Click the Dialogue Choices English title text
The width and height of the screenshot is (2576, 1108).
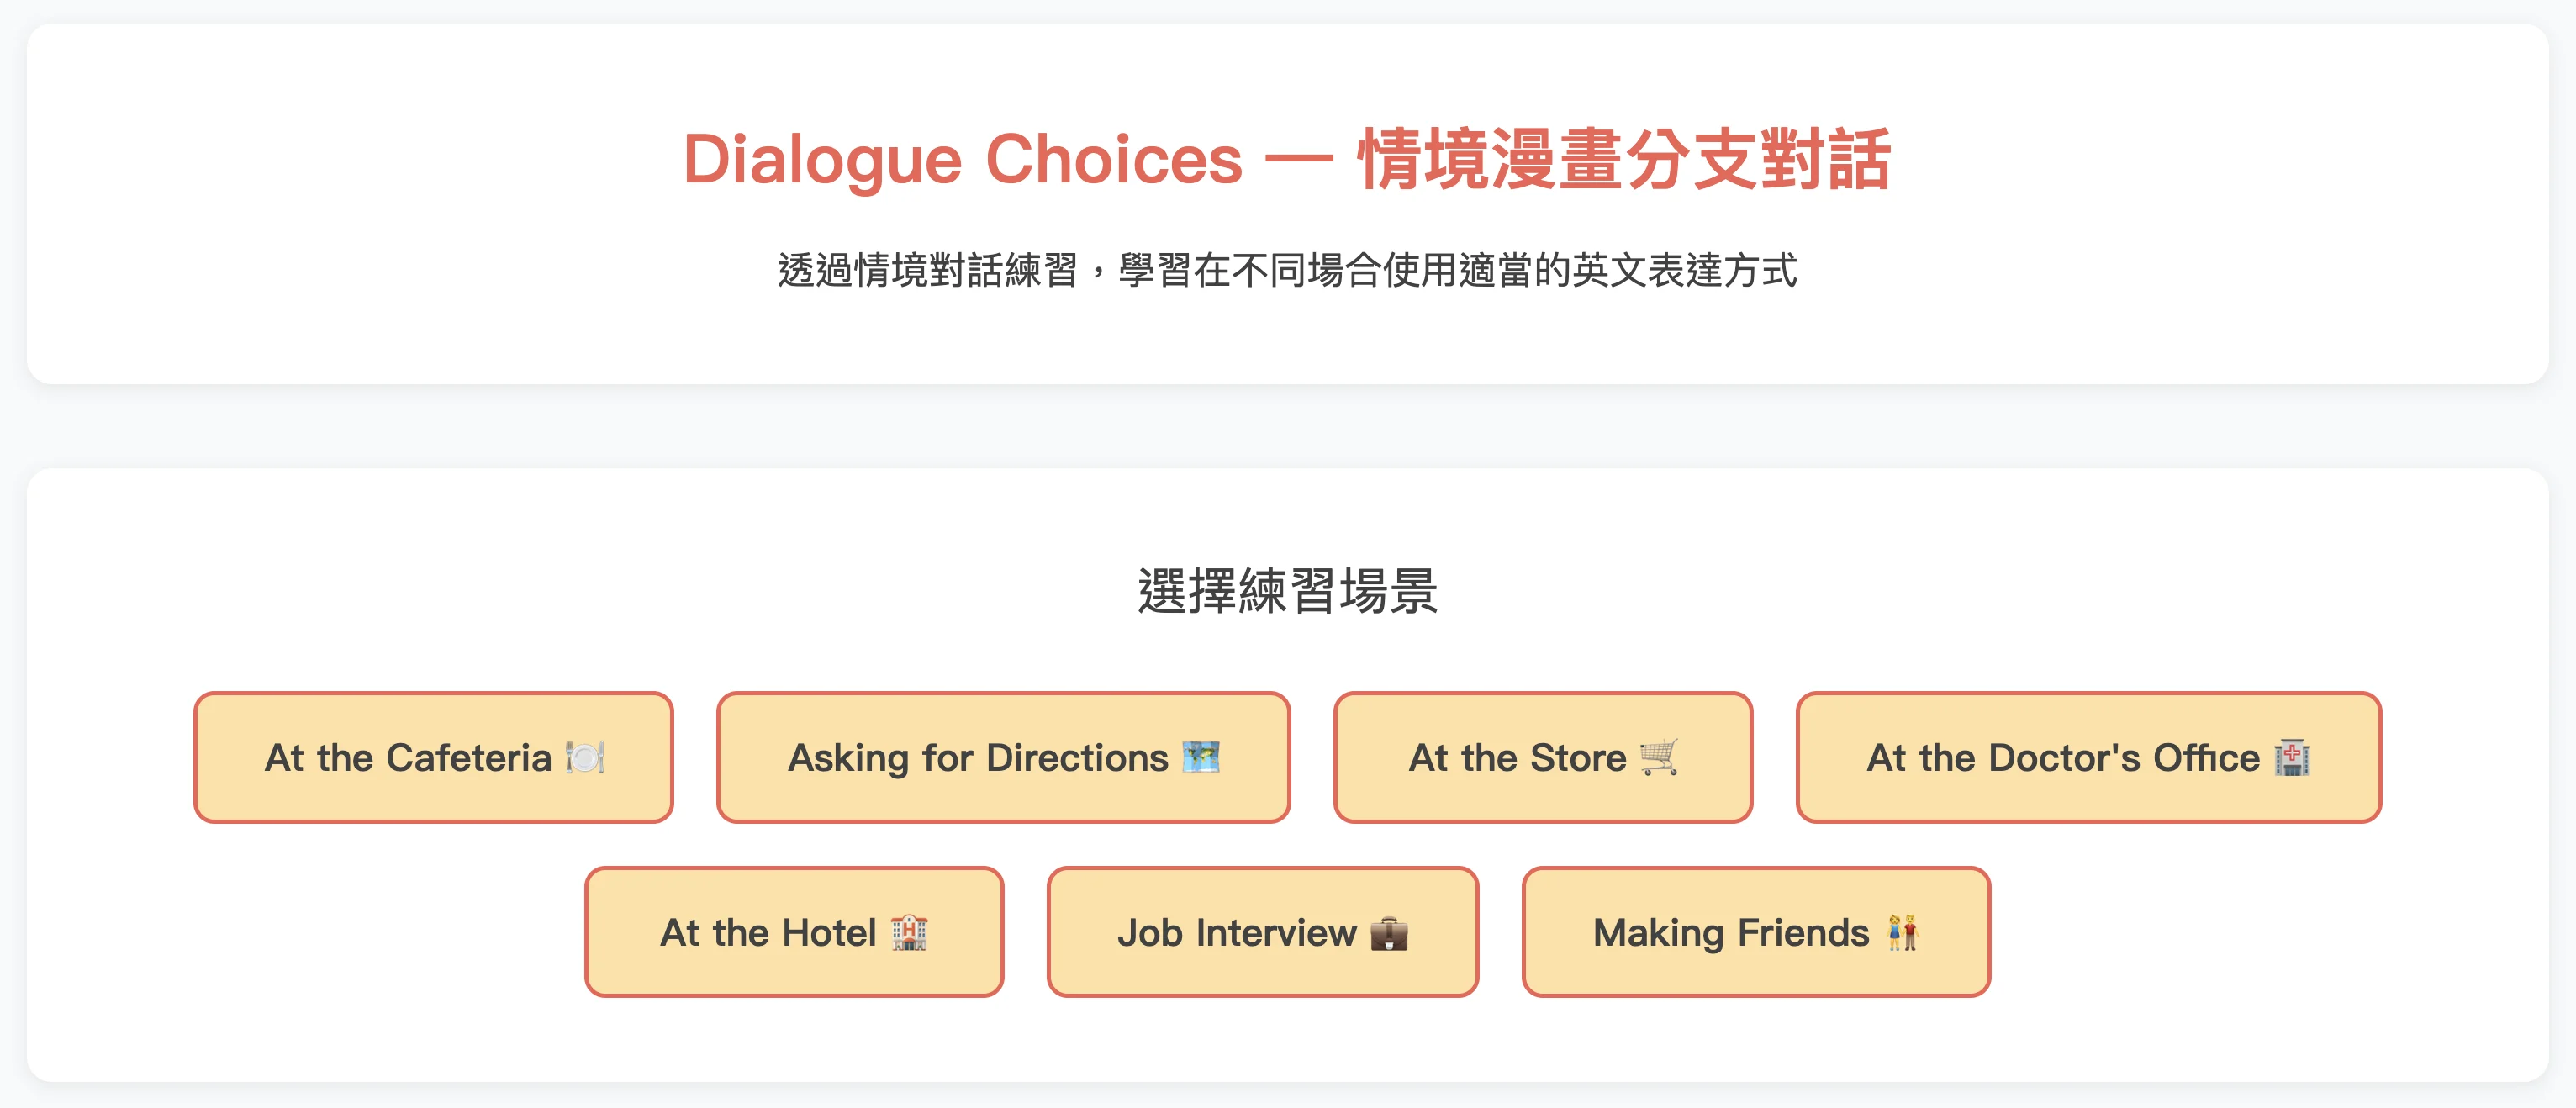point(962,160)
